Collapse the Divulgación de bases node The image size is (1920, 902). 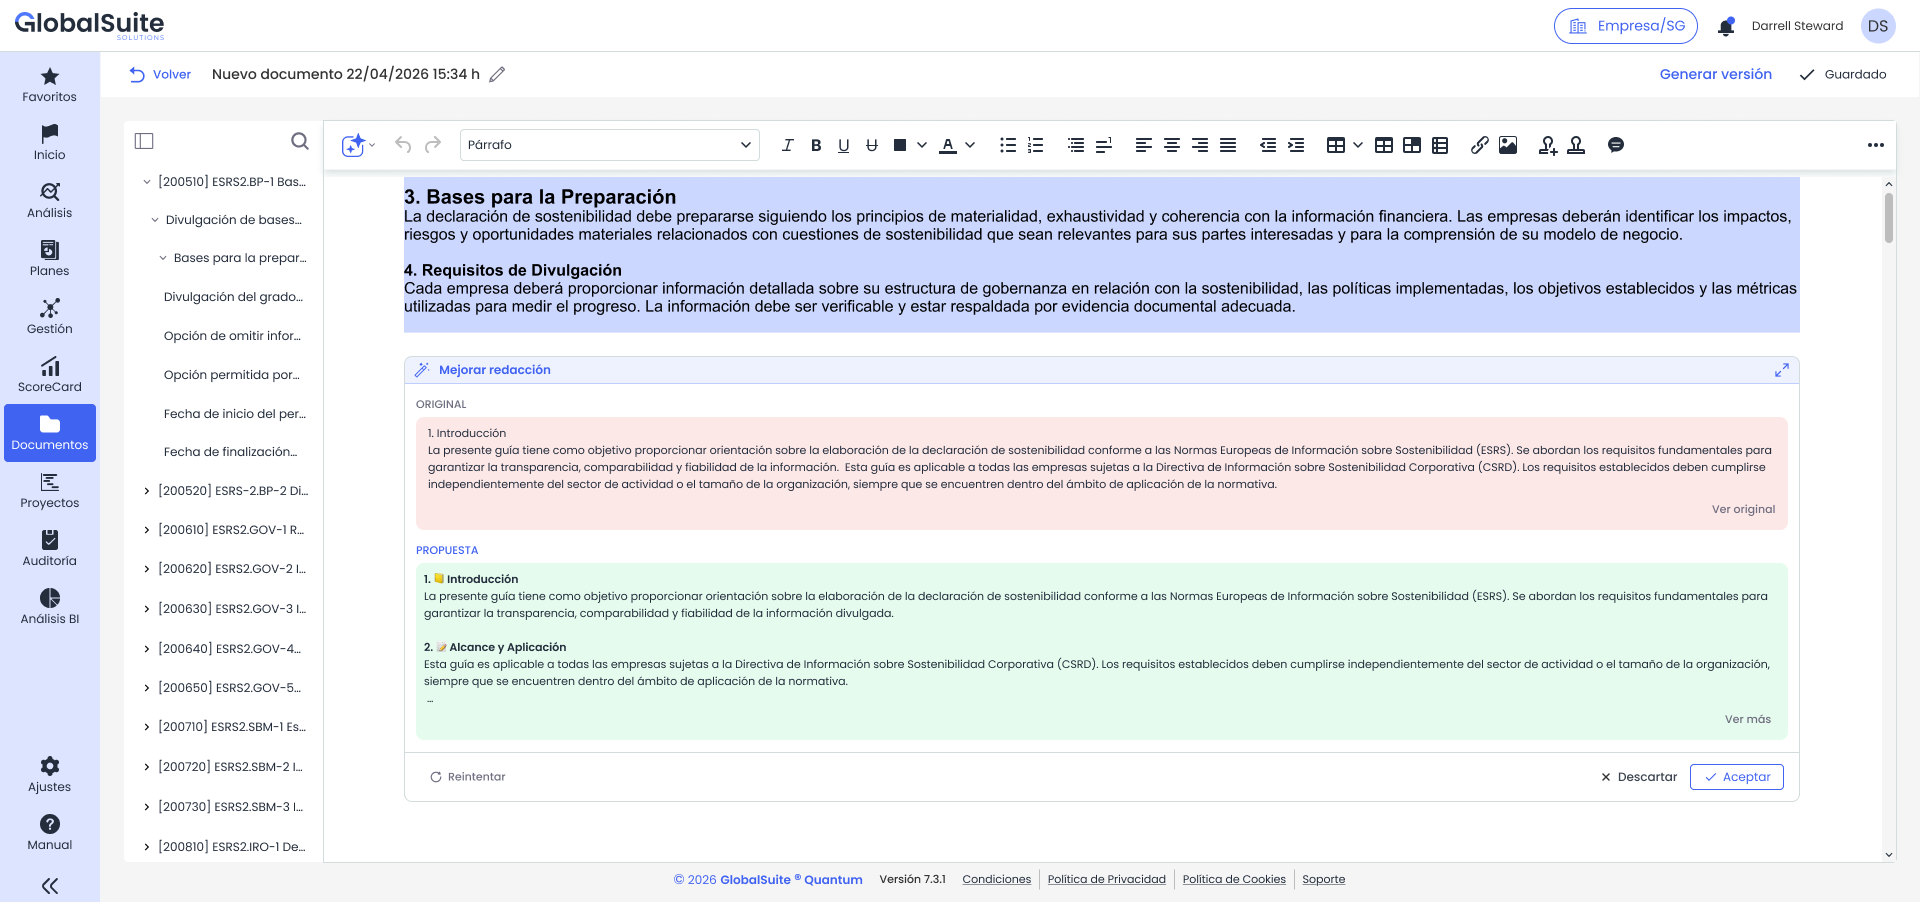[x=155, y=220]
